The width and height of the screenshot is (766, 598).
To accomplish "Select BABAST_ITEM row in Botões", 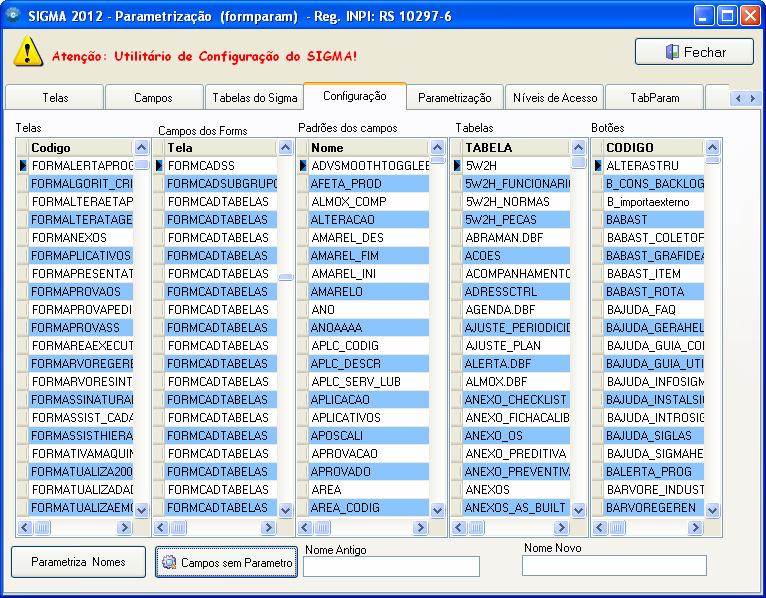I will coord(654,274).
